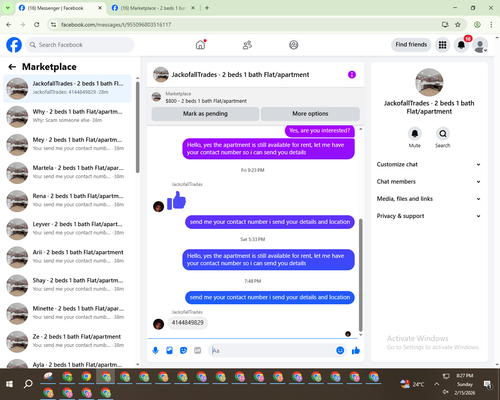The width and height of the screenshot is (500, 400).
Task: Open a new browser tab
Action: tap(207, 8)
